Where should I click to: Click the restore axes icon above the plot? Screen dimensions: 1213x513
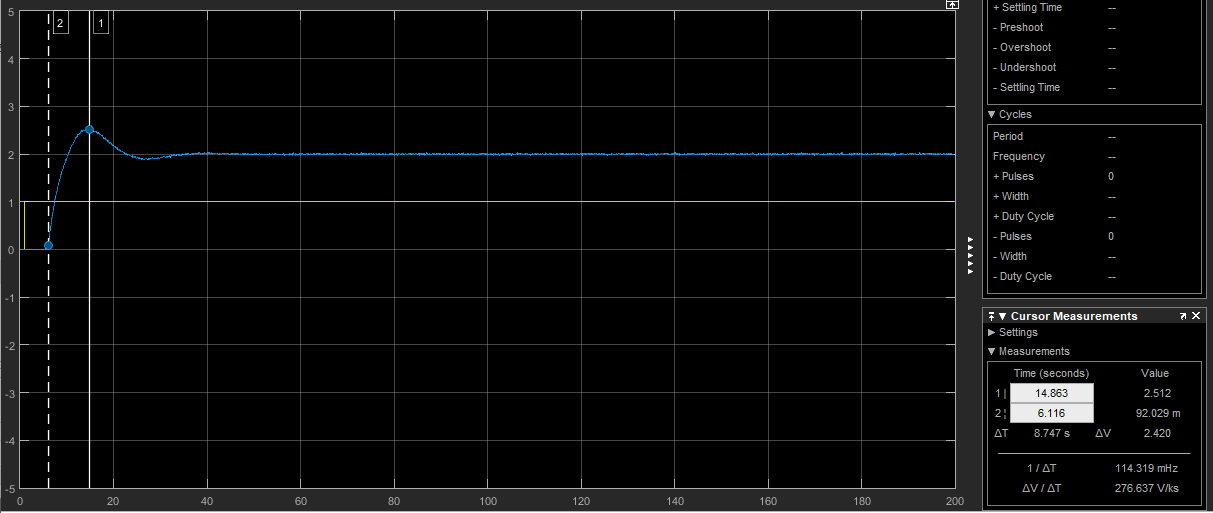(x=953, y=5)
